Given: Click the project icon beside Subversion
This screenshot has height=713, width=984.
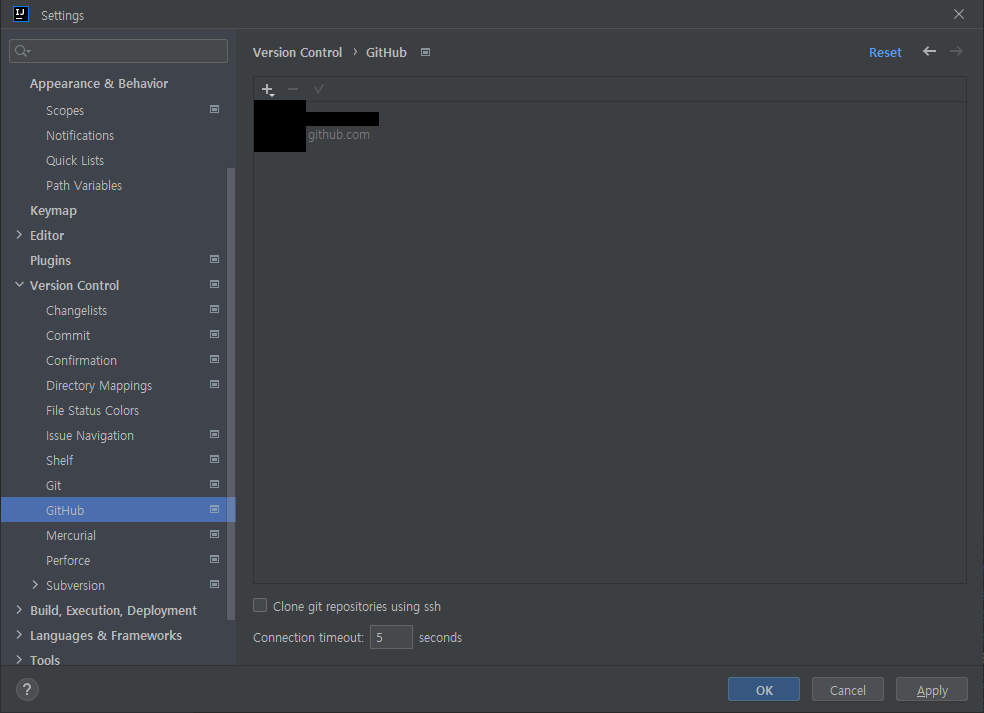Looking at the screenshot, I should tap(214, 584).
